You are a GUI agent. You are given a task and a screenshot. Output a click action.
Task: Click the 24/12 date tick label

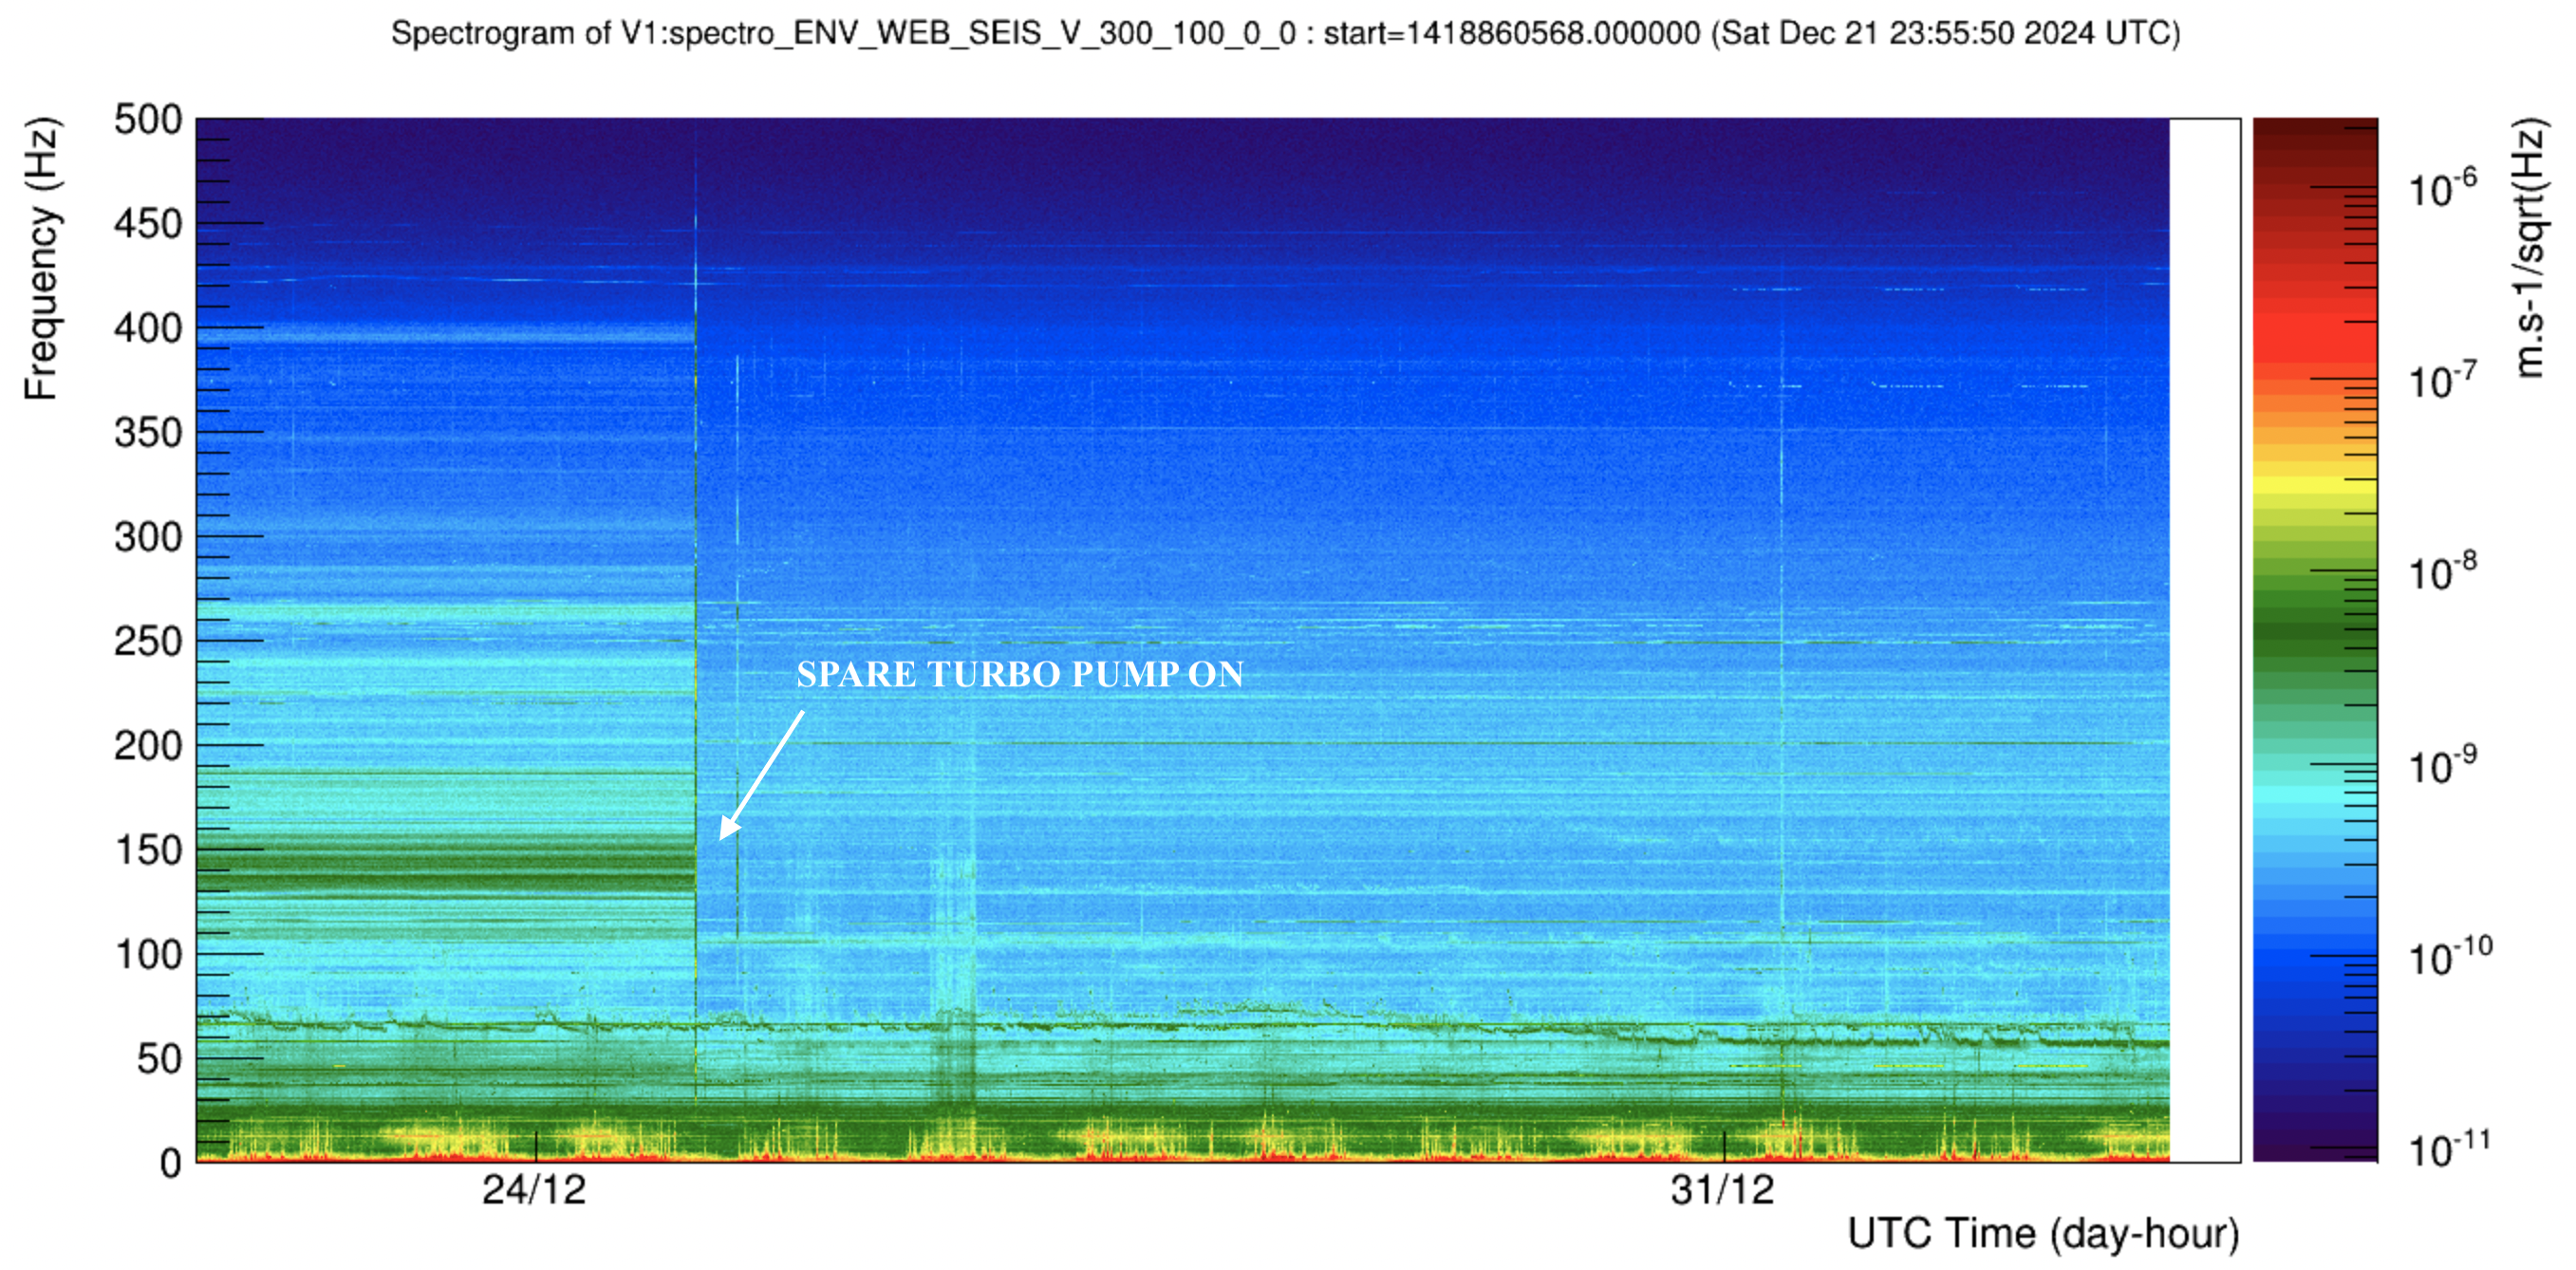(x=534, y=1190)
